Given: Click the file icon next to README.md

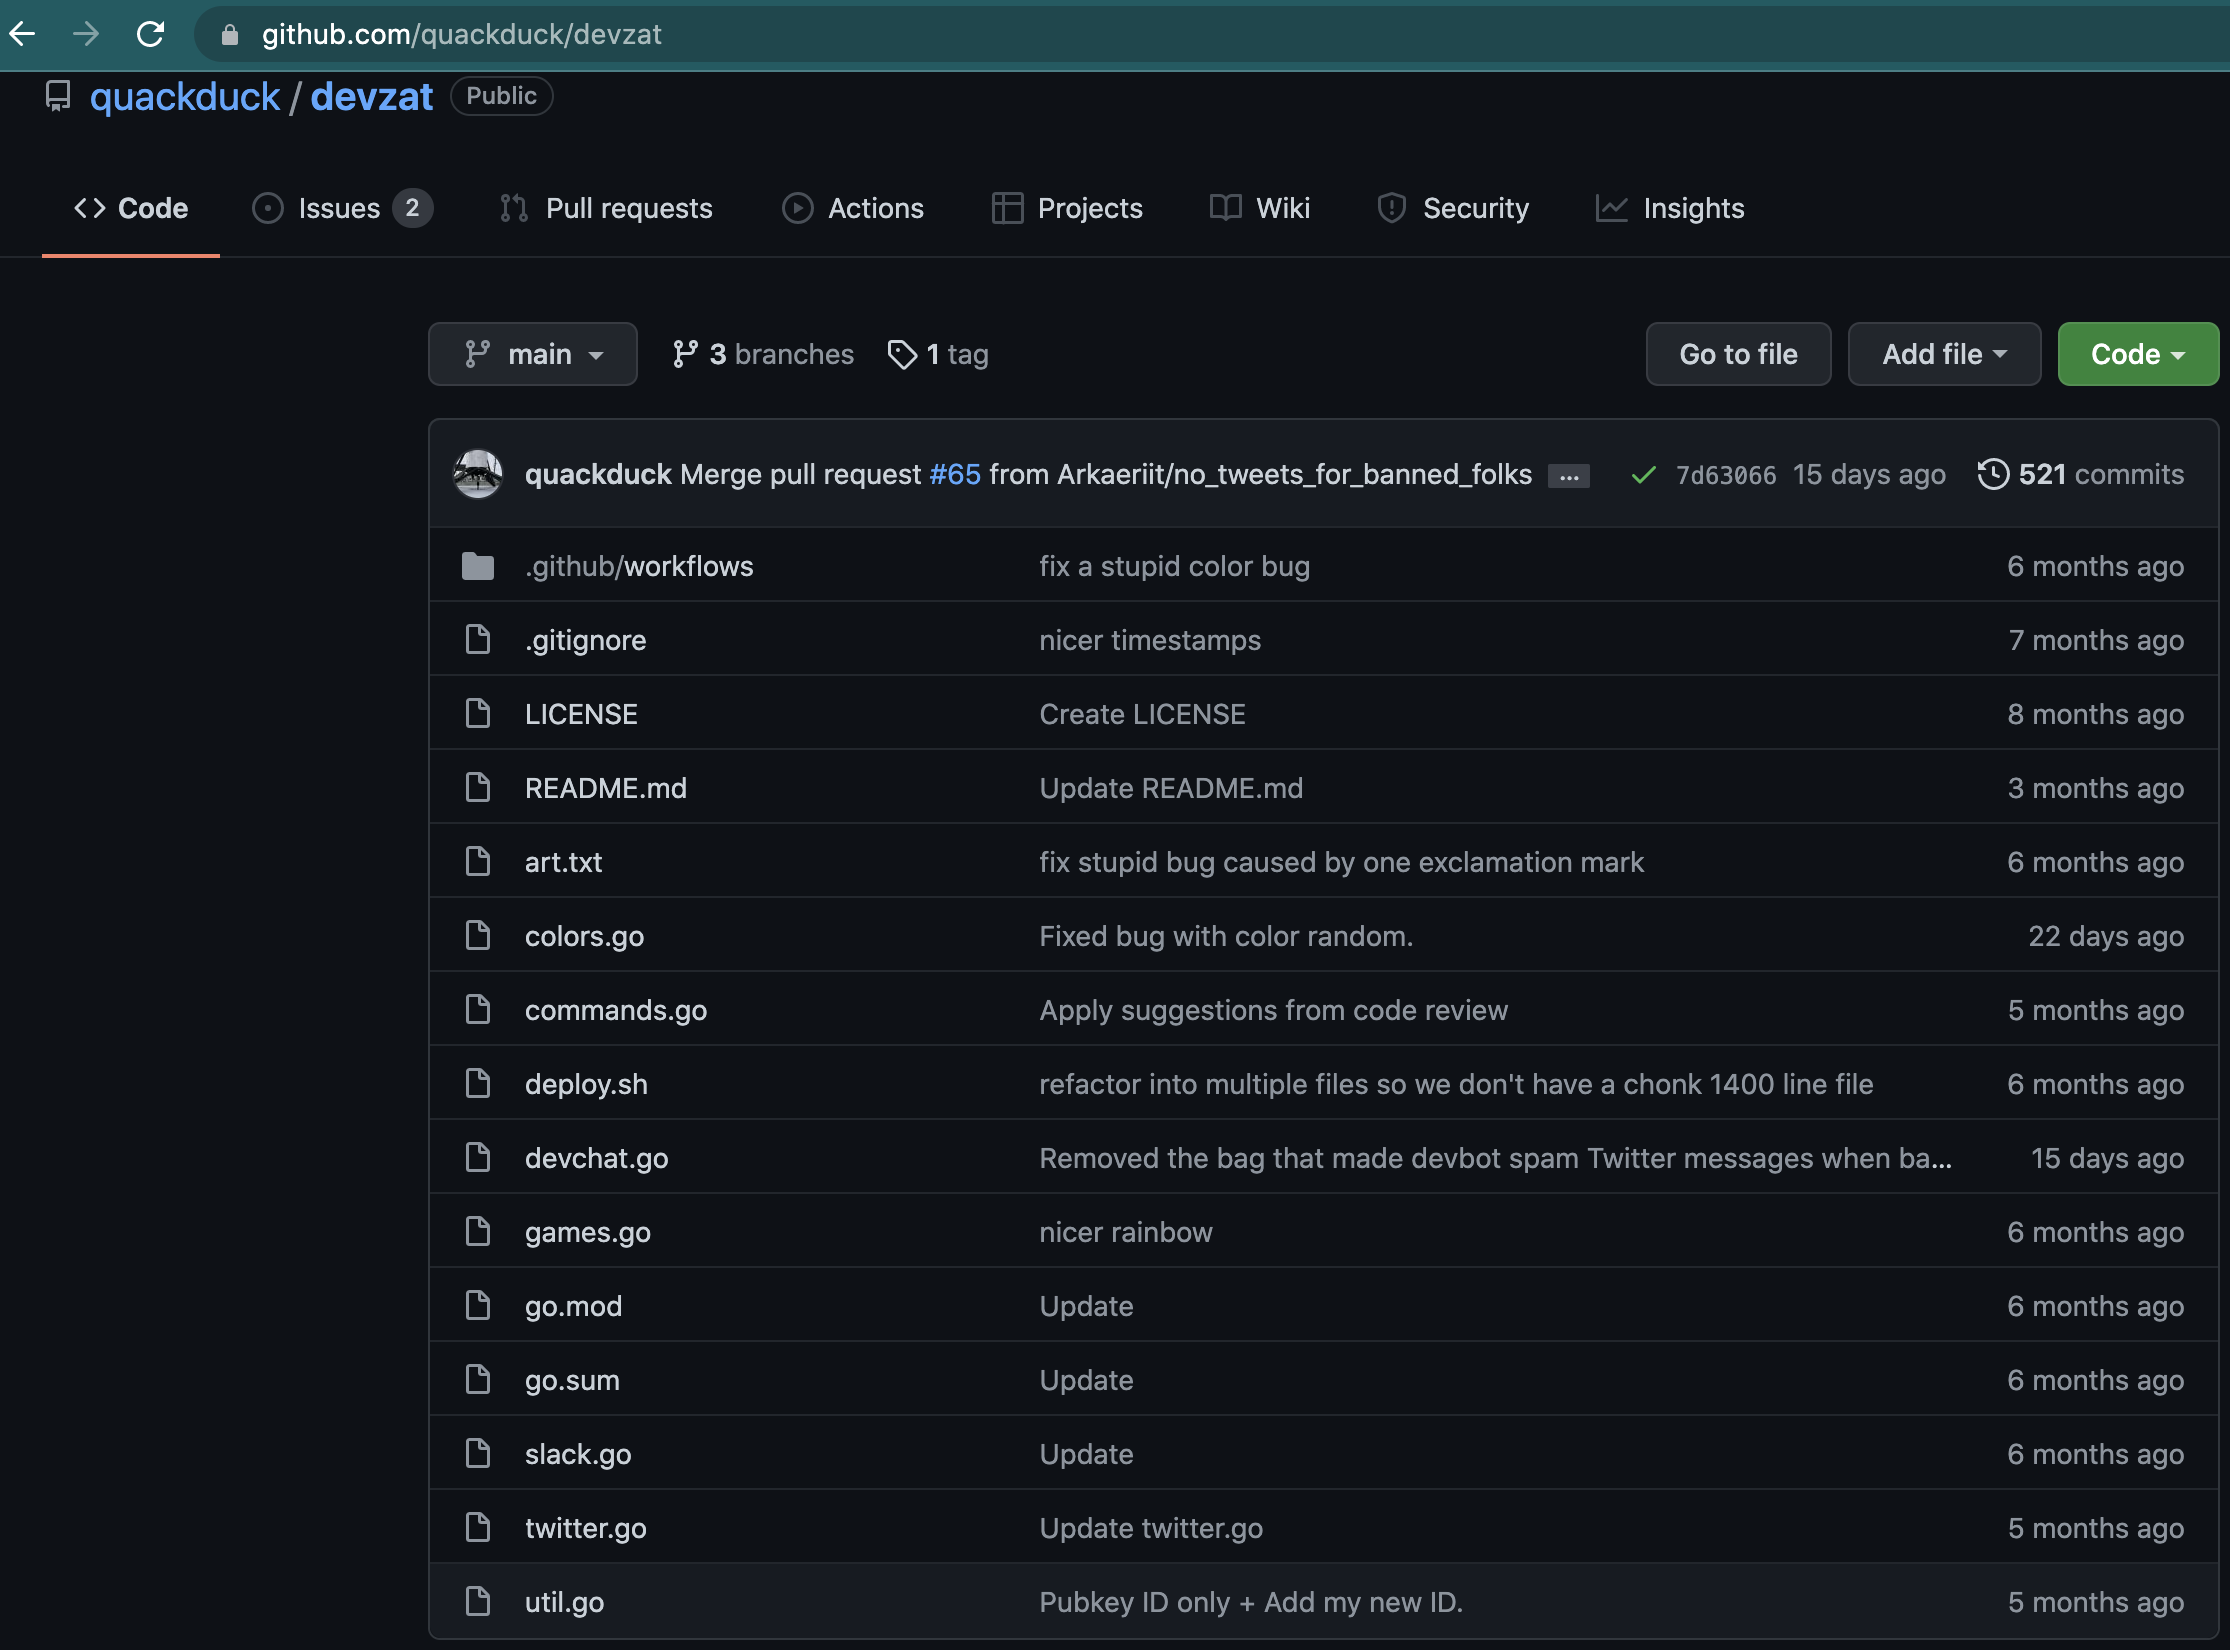Looking at the screenshot, I should 478,788.
